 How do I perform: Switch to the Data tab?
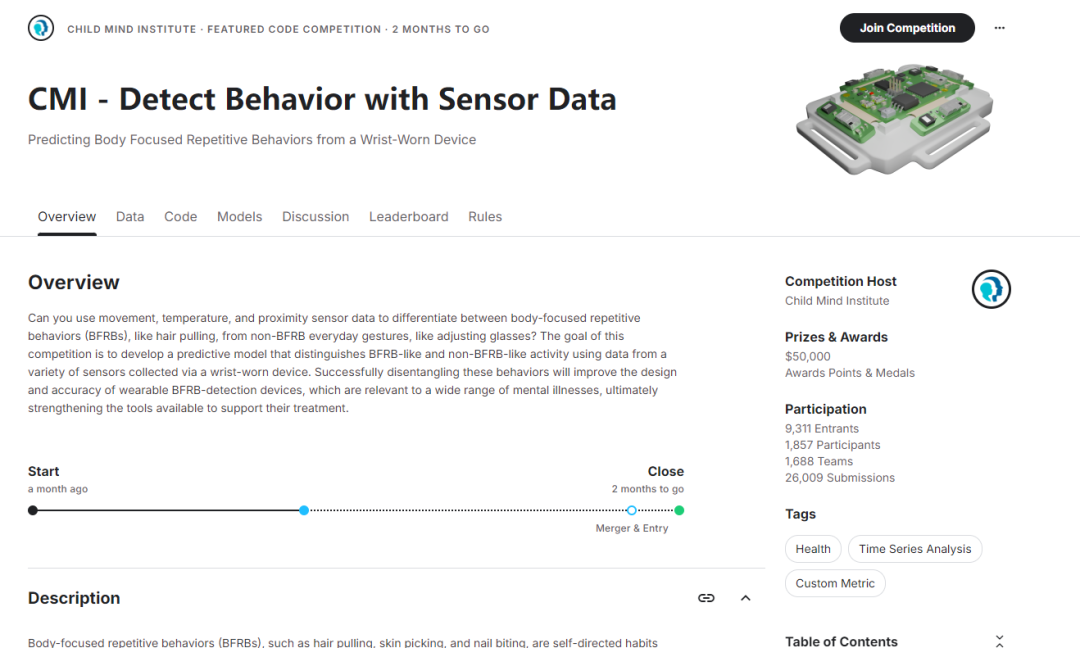click(x=130, y=216)
